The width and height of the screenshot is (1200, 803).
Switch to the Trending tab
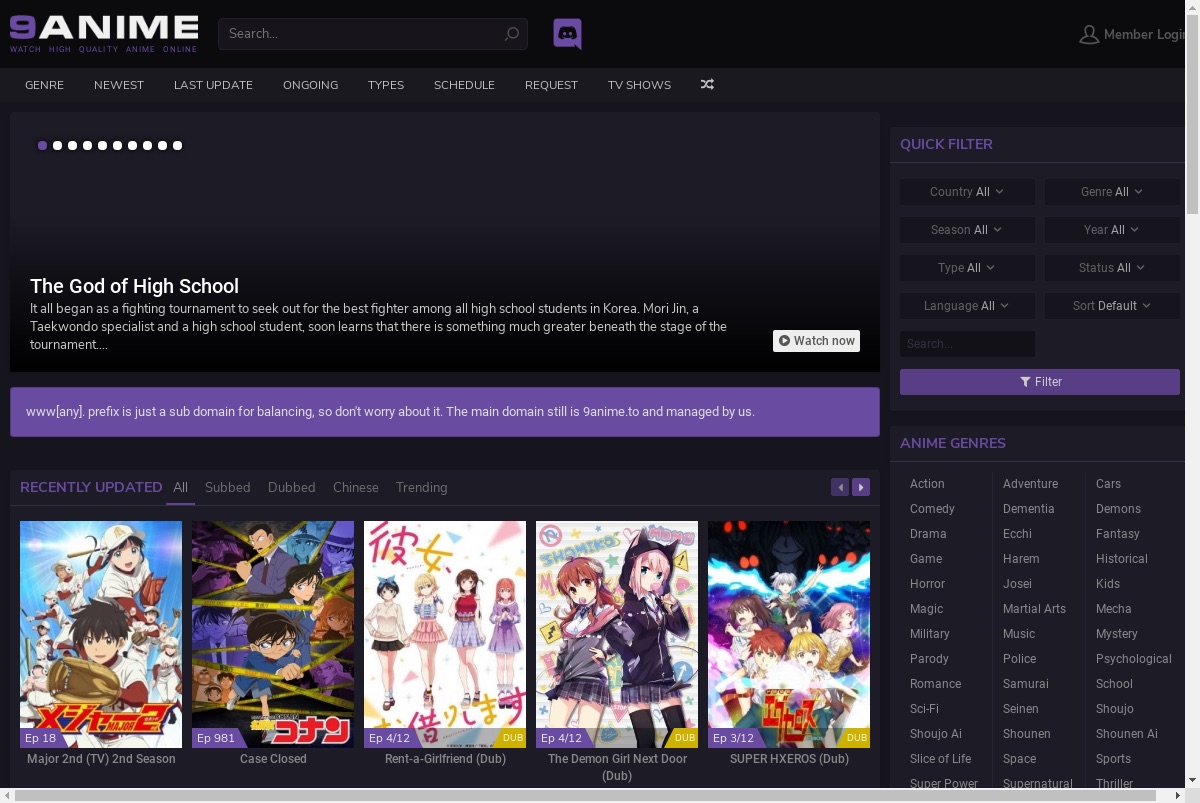421,487
